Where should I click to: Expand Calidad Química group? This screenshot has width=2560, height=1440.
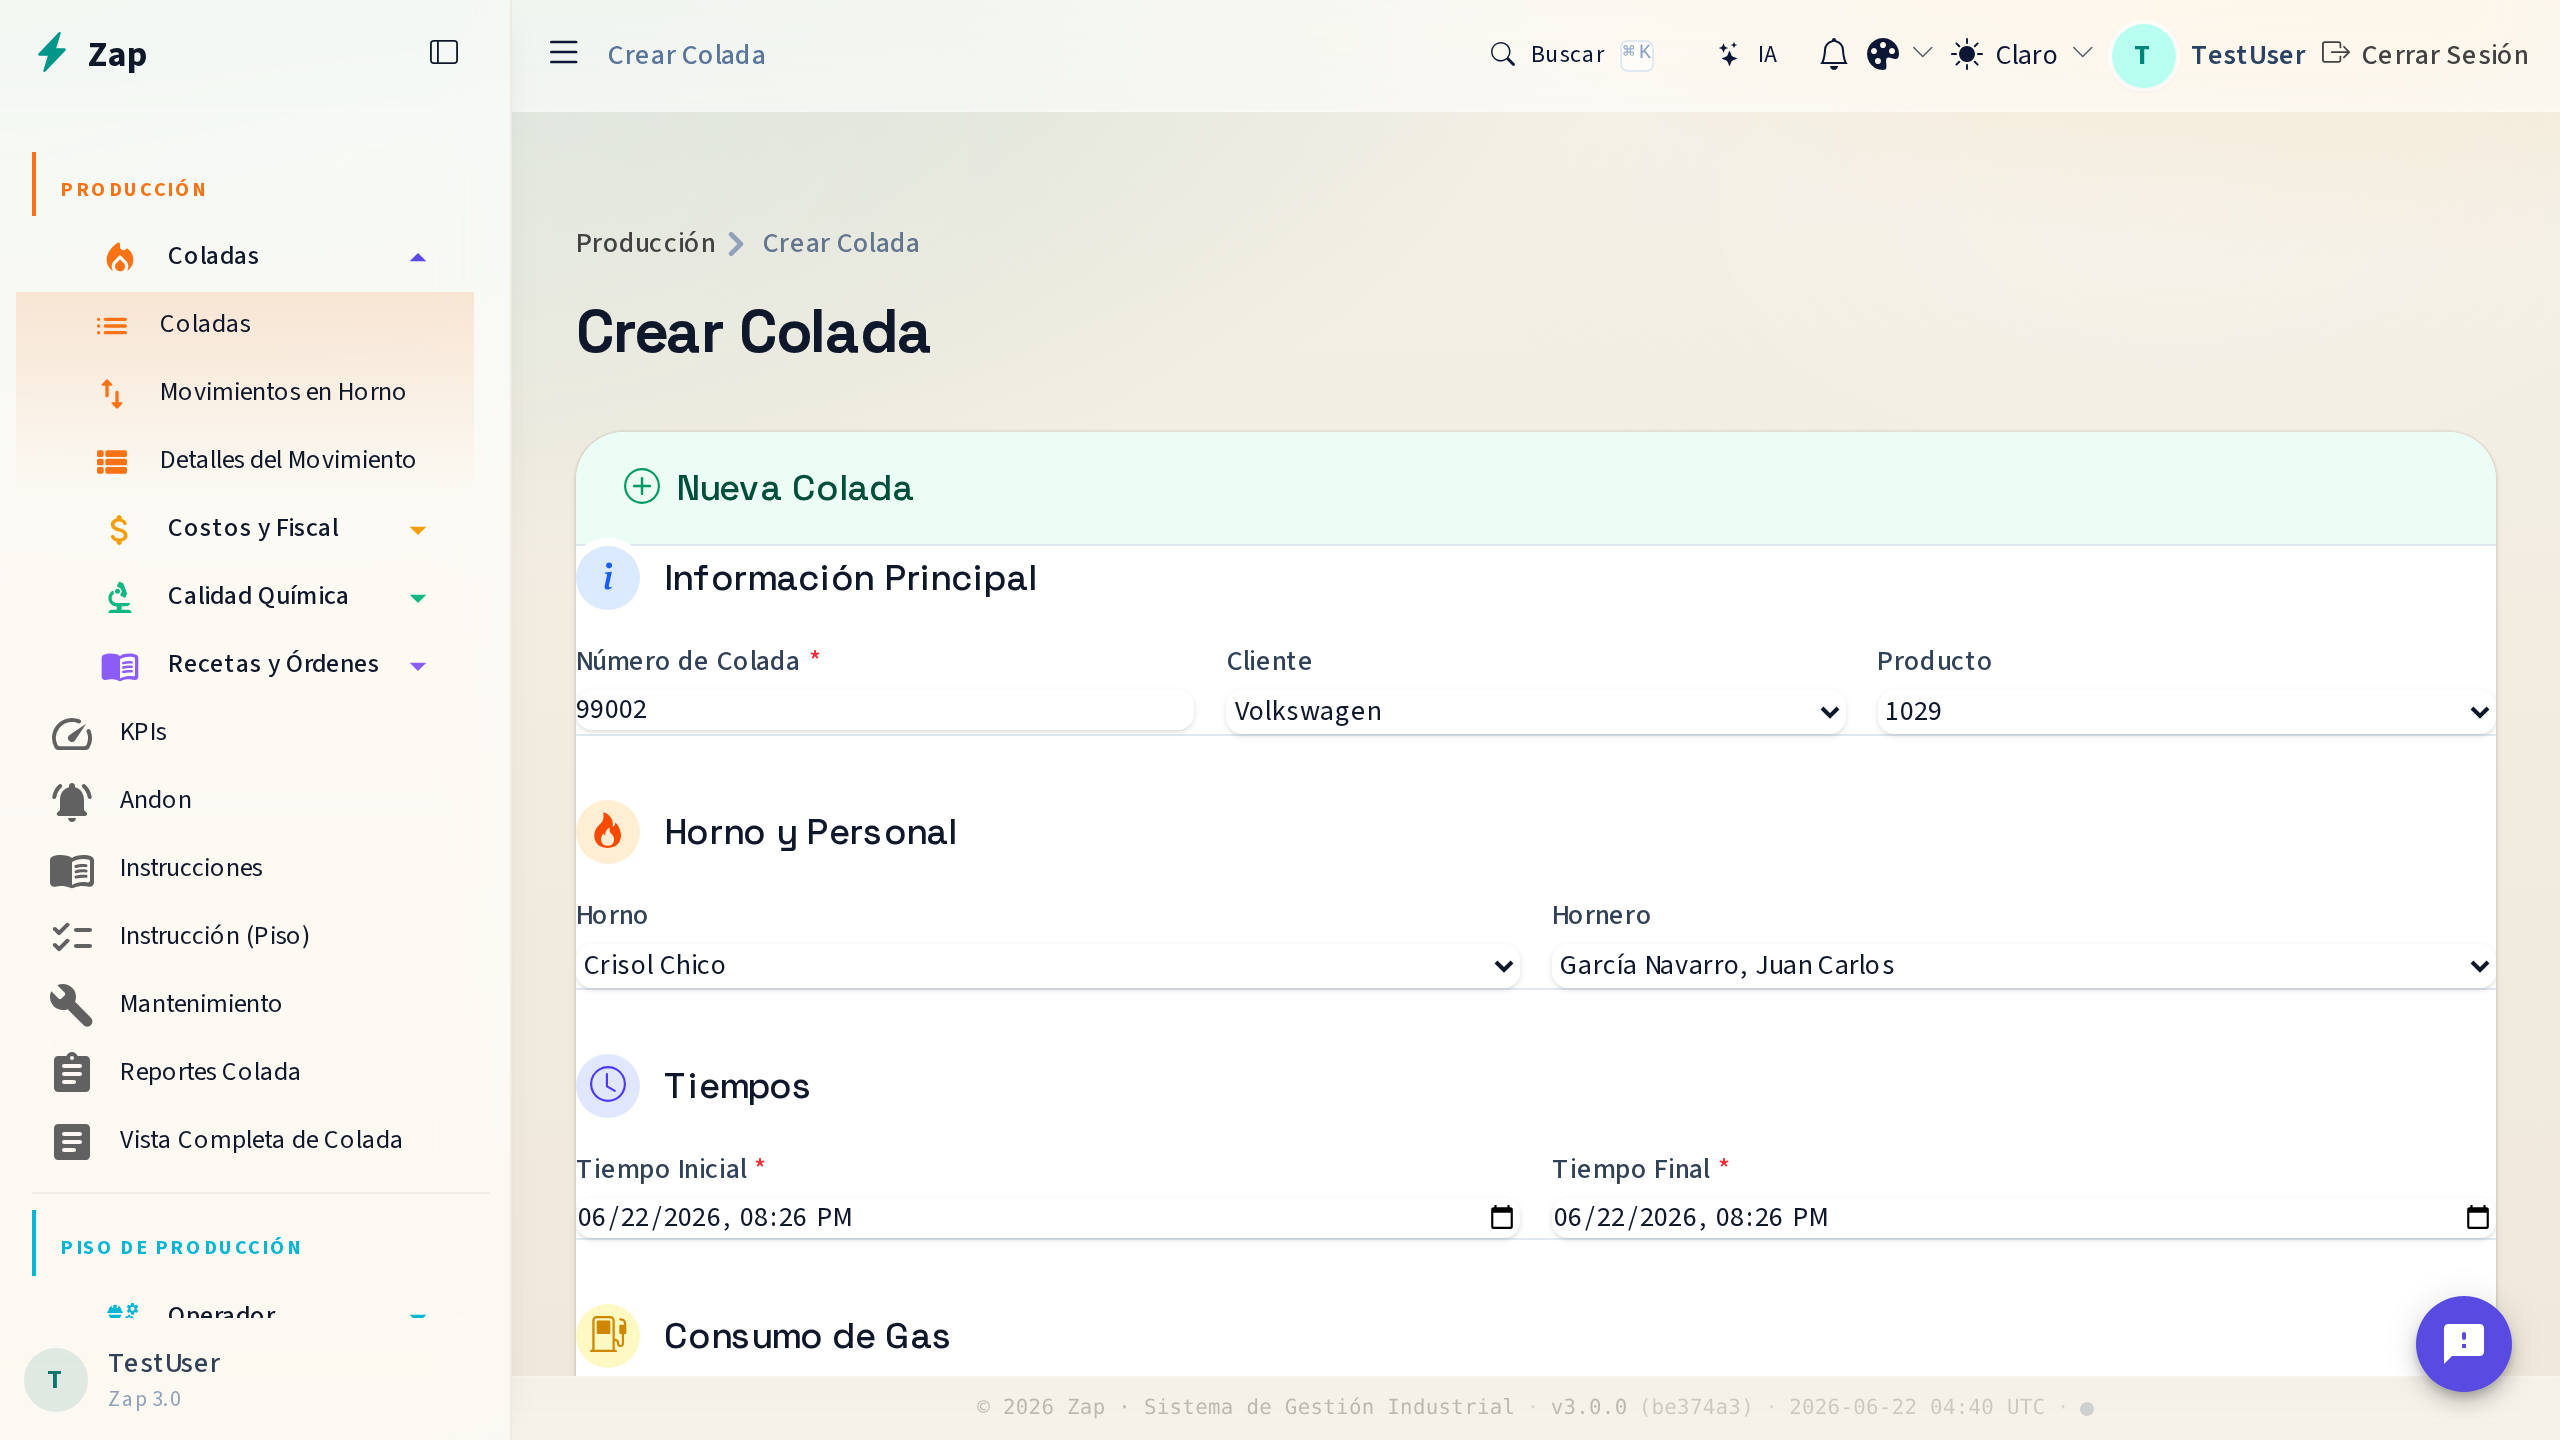tap(418, 598)
